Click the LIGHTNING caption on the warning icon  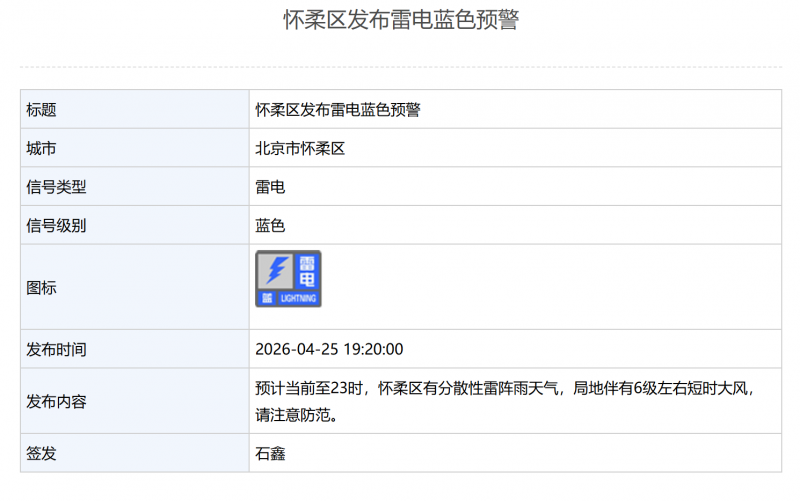[298, 299]
